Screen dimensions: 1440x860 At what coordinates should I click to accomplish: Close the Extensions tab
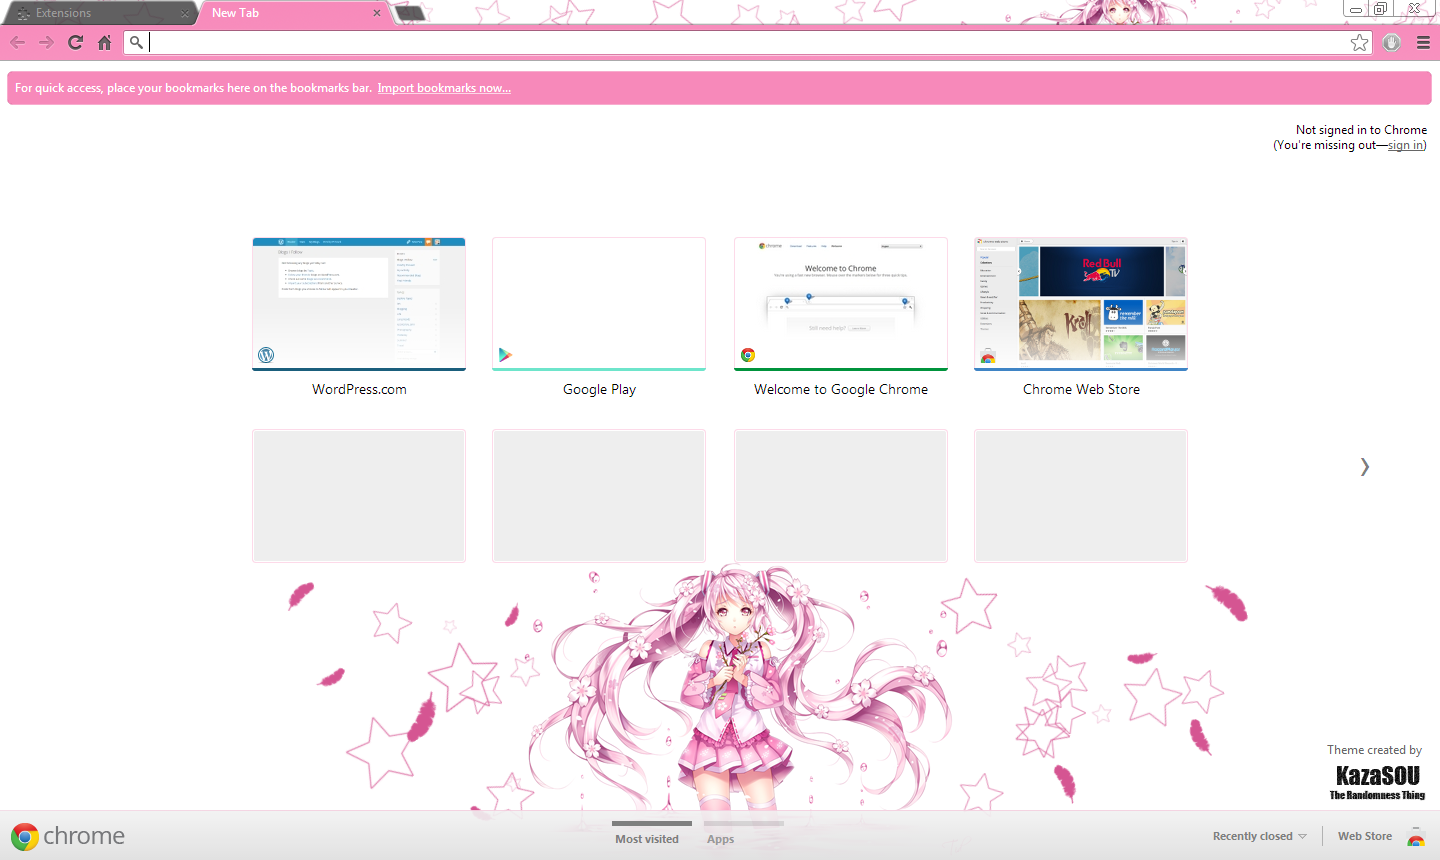click(184, 14)
